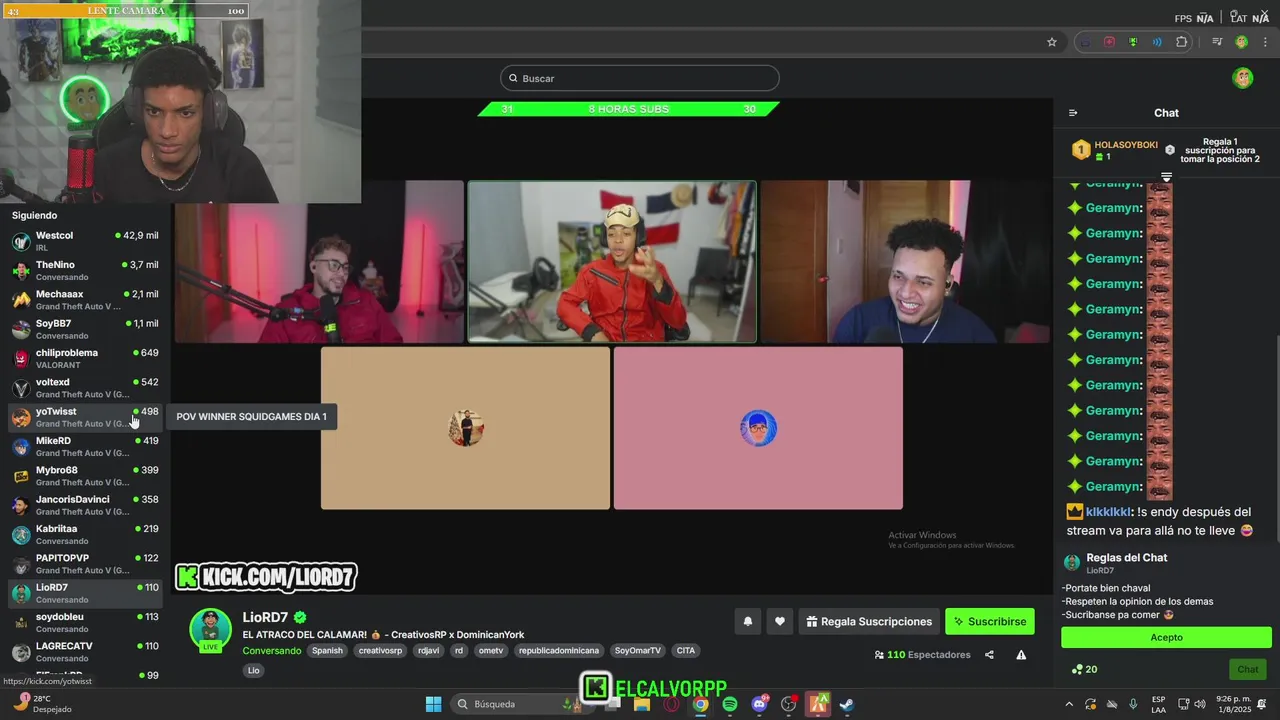The height and width of the screenshot is (720, 1280).
Task: Open the ESP LAA language switcher
Action: 1158,704
